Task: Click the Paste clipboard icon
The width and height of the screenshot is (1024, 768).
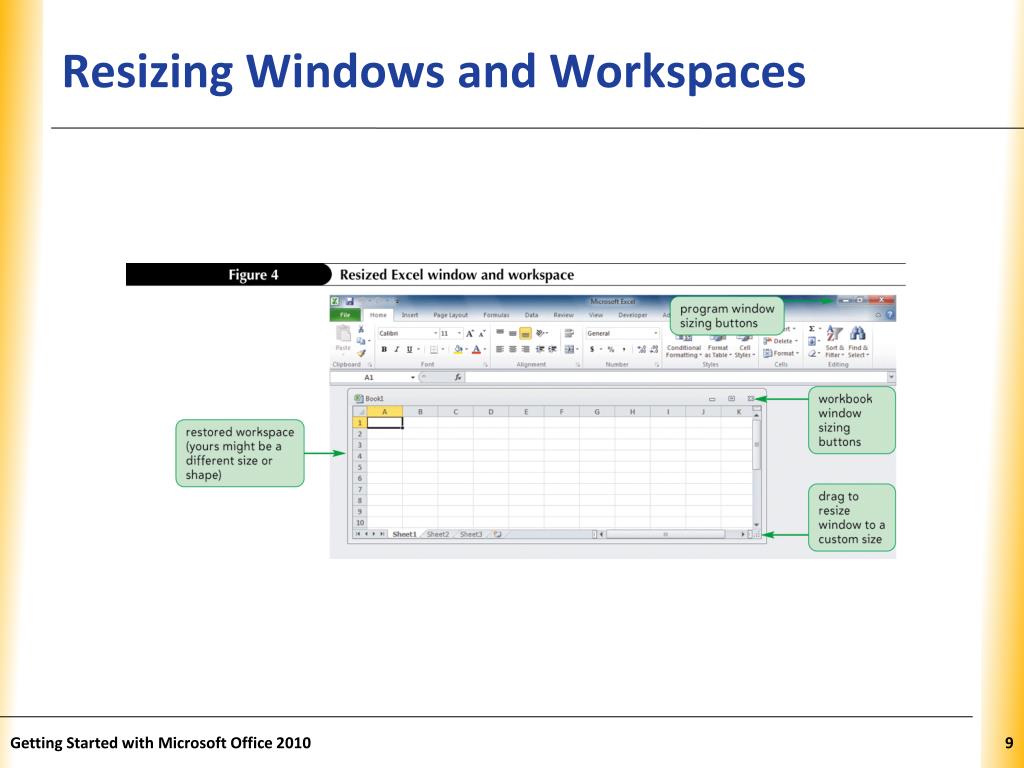Action: click(x=343, y=335)
